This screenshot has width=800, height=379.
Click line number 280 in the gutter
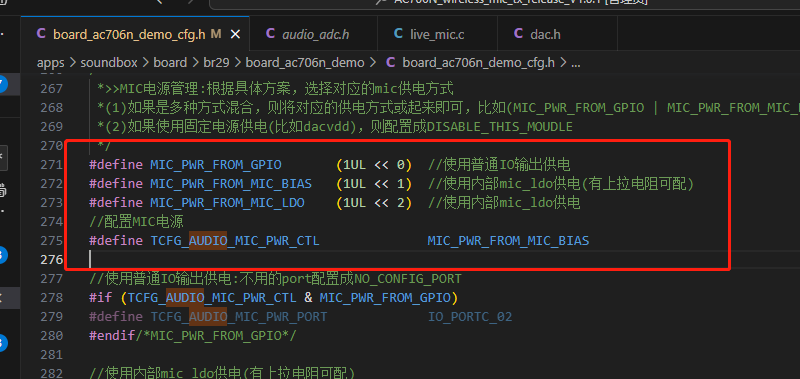click(51, 336)
